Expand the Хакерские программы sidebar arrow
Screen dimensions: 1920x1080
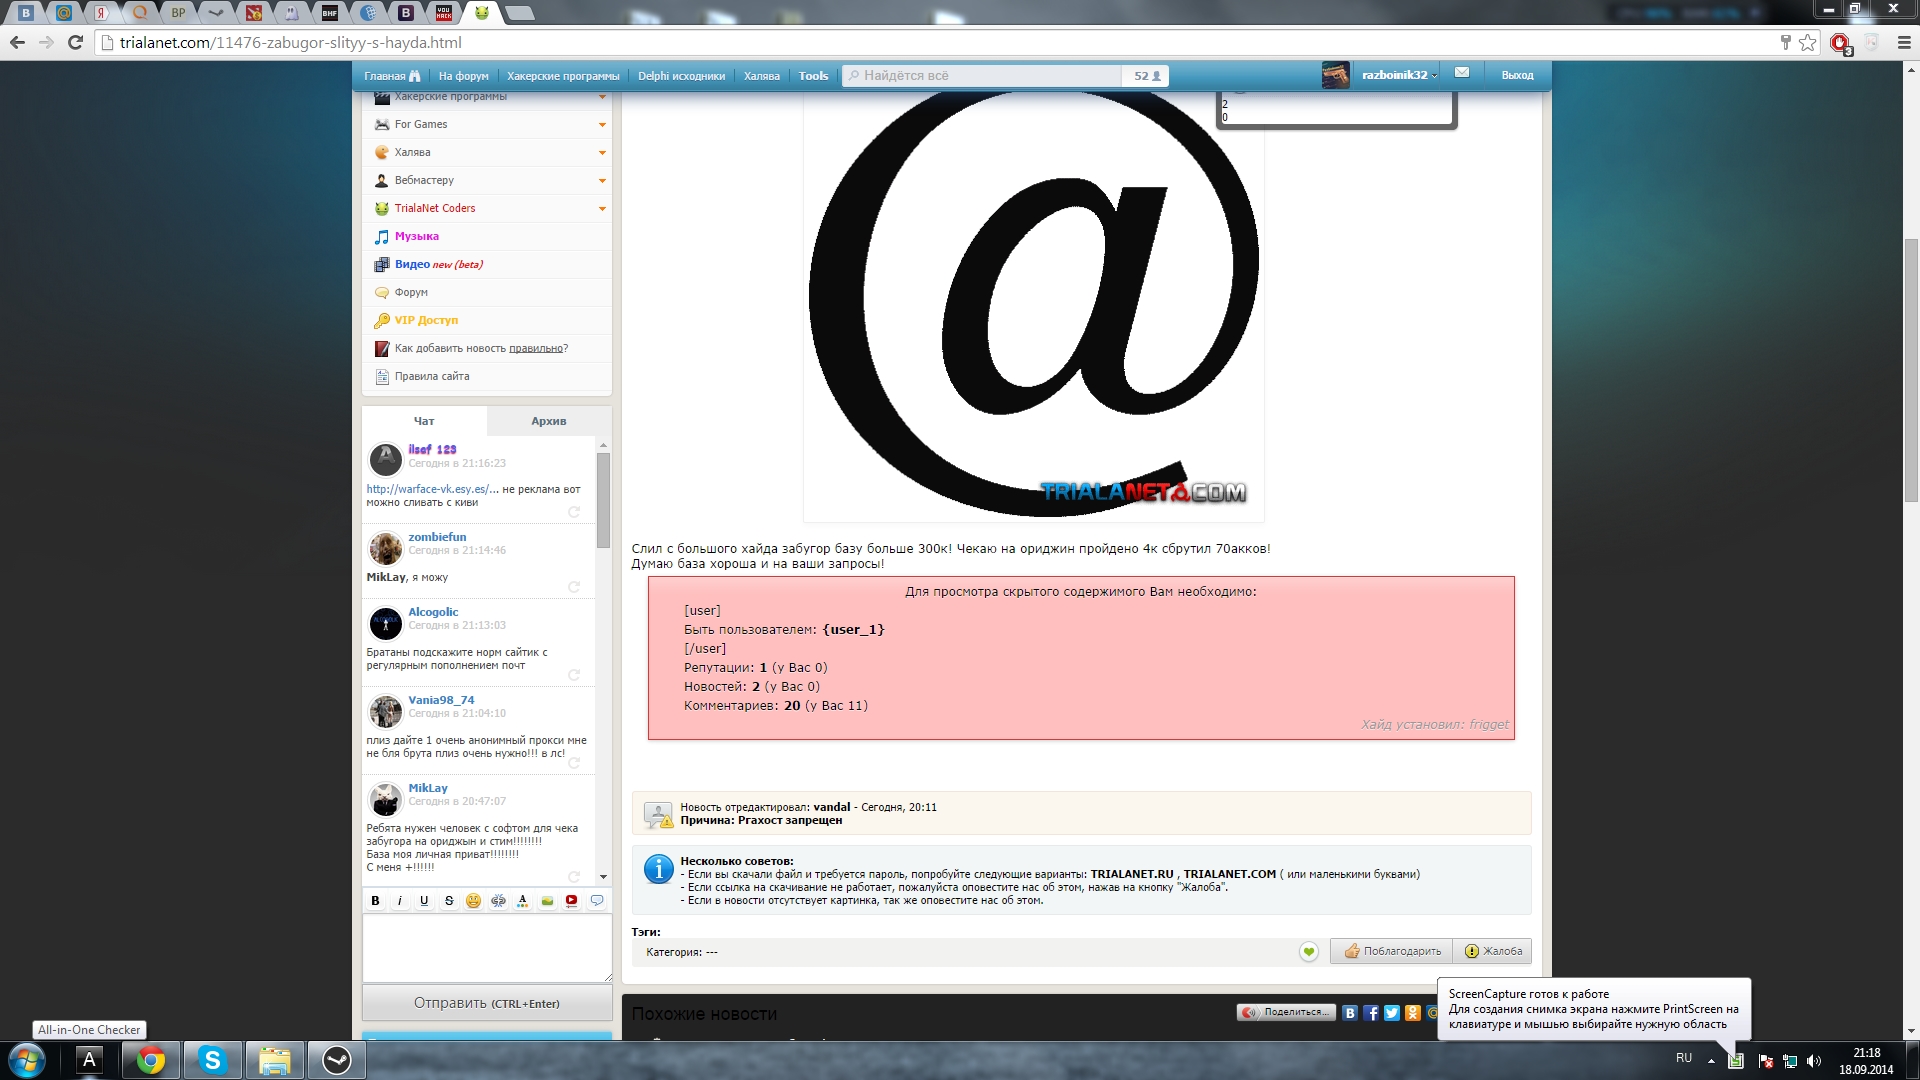pos(602,97)
